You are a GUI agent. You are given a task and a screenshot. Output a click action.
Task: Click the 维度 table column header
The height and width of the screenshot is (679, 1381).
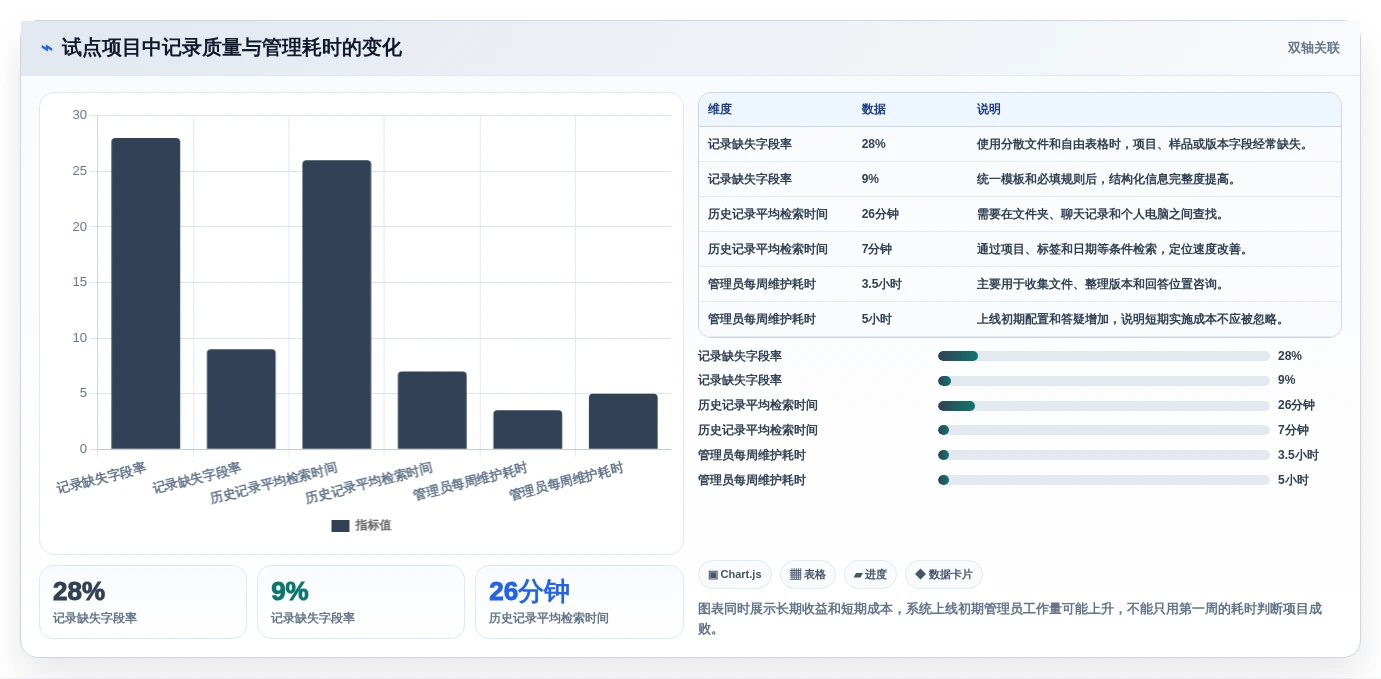point(720,109)
